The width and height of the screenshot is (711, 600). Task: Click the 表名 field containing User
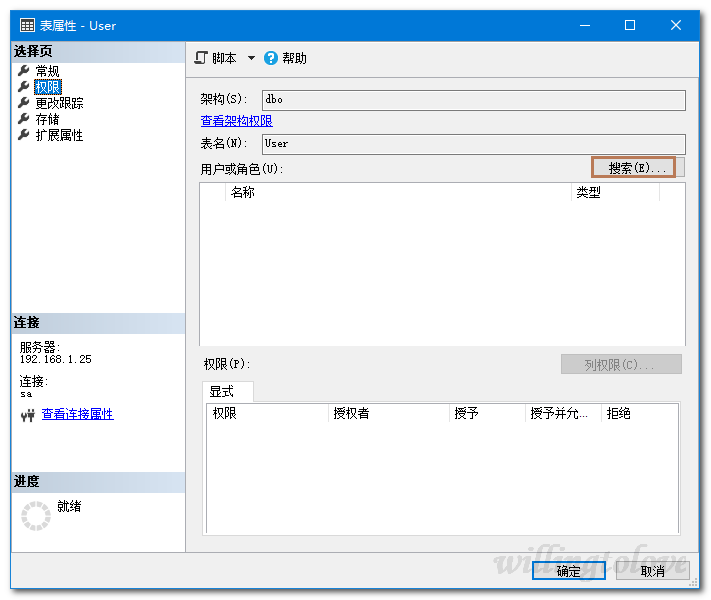[473, 144]
